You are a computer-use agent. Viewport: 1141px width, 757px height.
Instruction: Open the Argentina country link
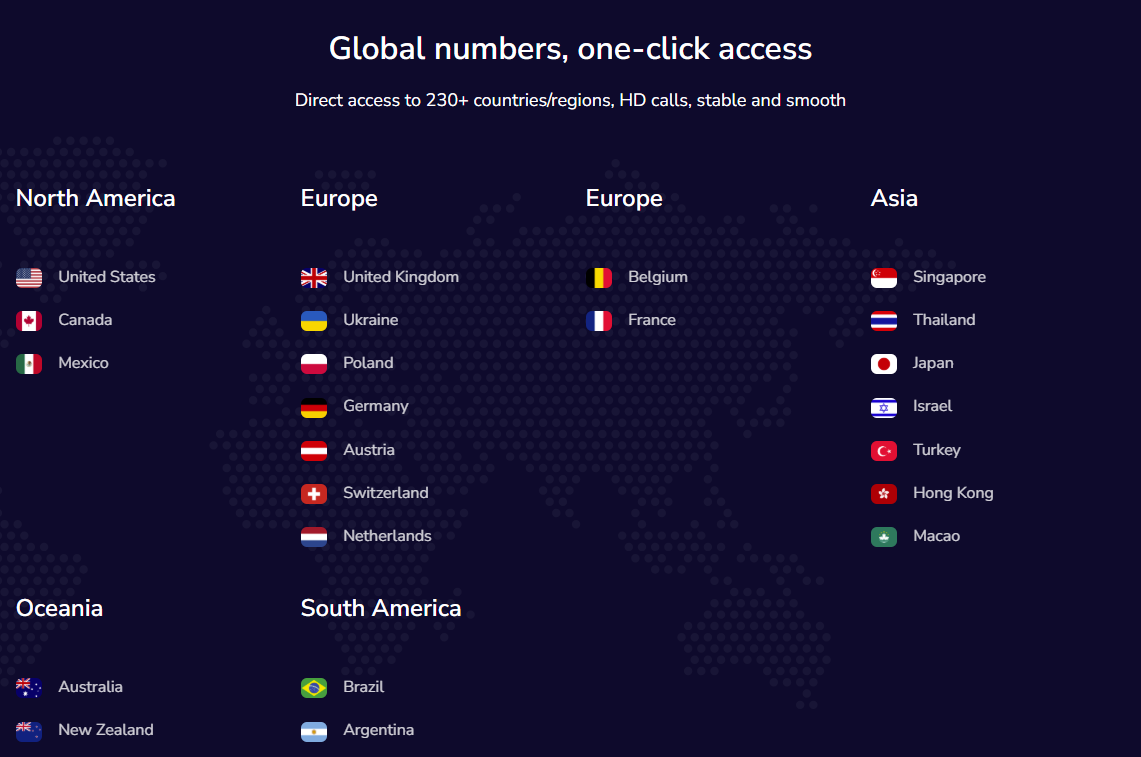378,730
